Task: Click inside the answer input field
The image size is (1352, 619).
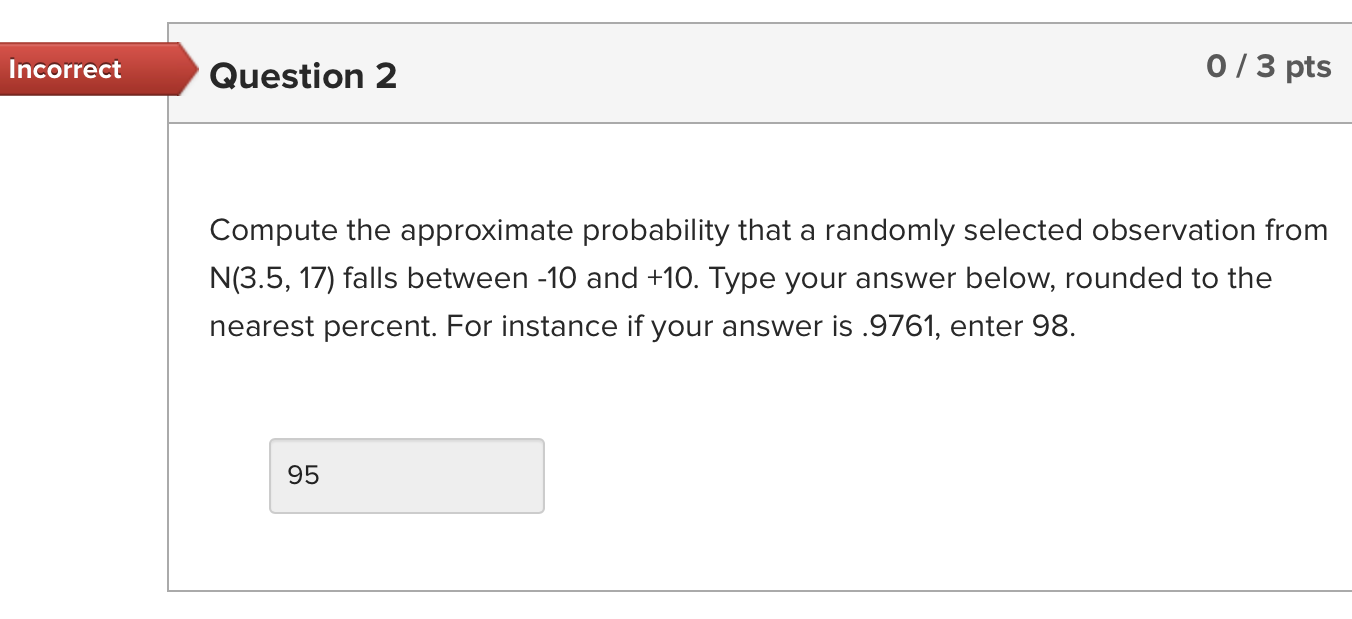Action: [405, 476]
